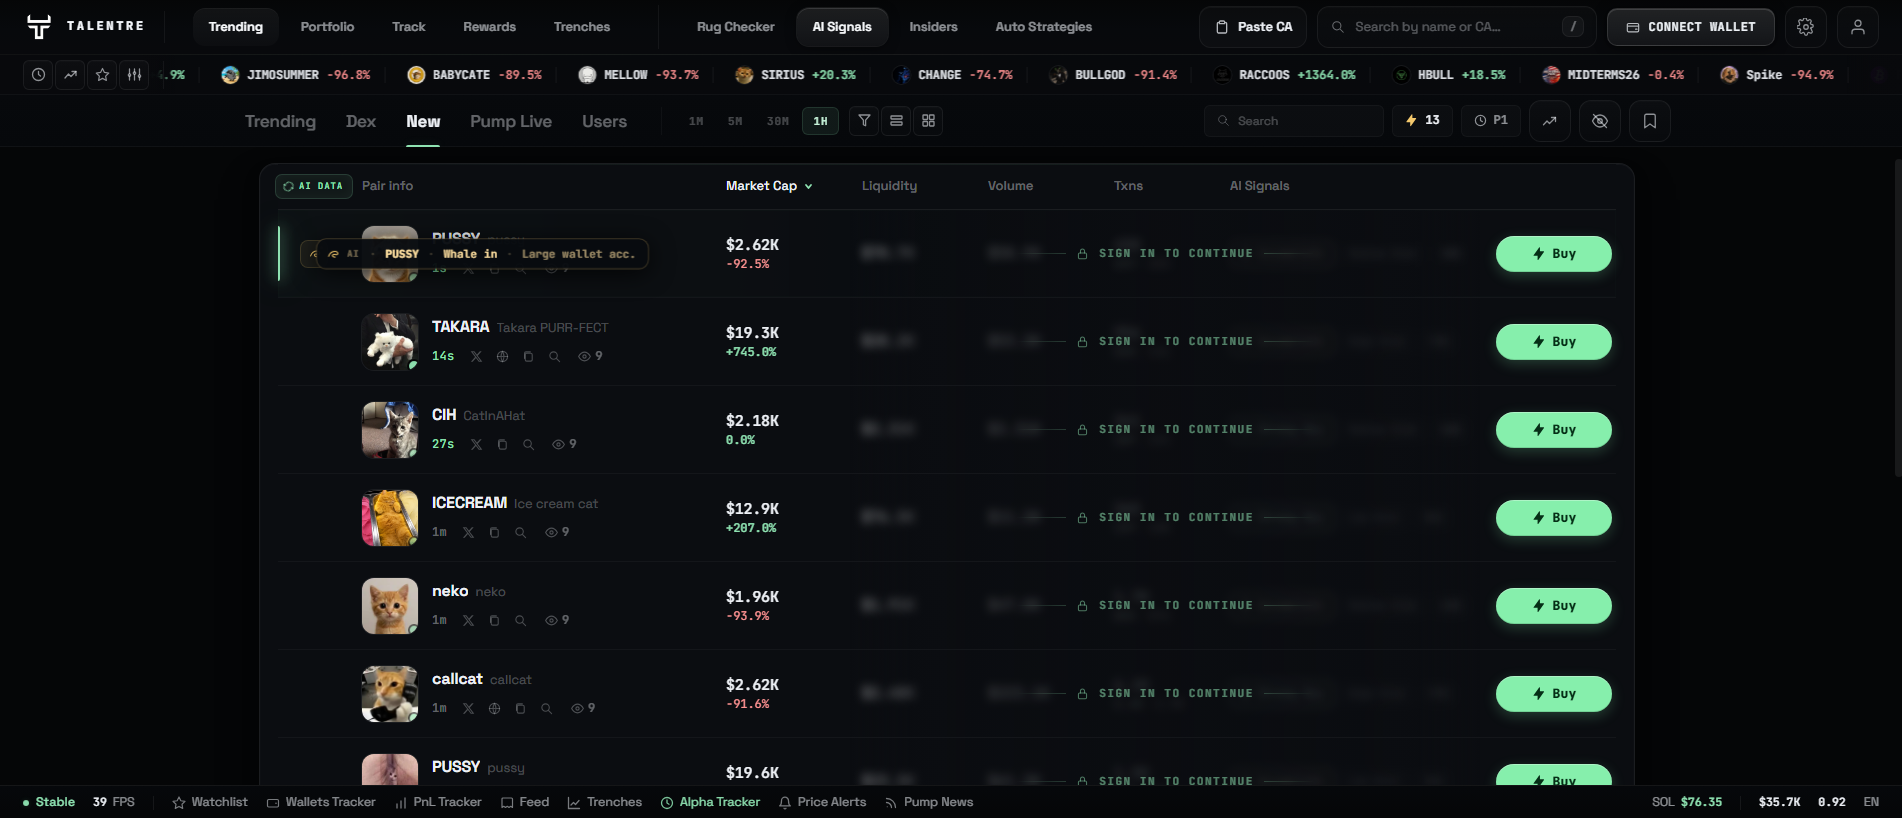Image resolution: width=1902 pixels, height=818 pixels.
Task: Open the bookmark icon in the filter bar
Action: 1650,121
